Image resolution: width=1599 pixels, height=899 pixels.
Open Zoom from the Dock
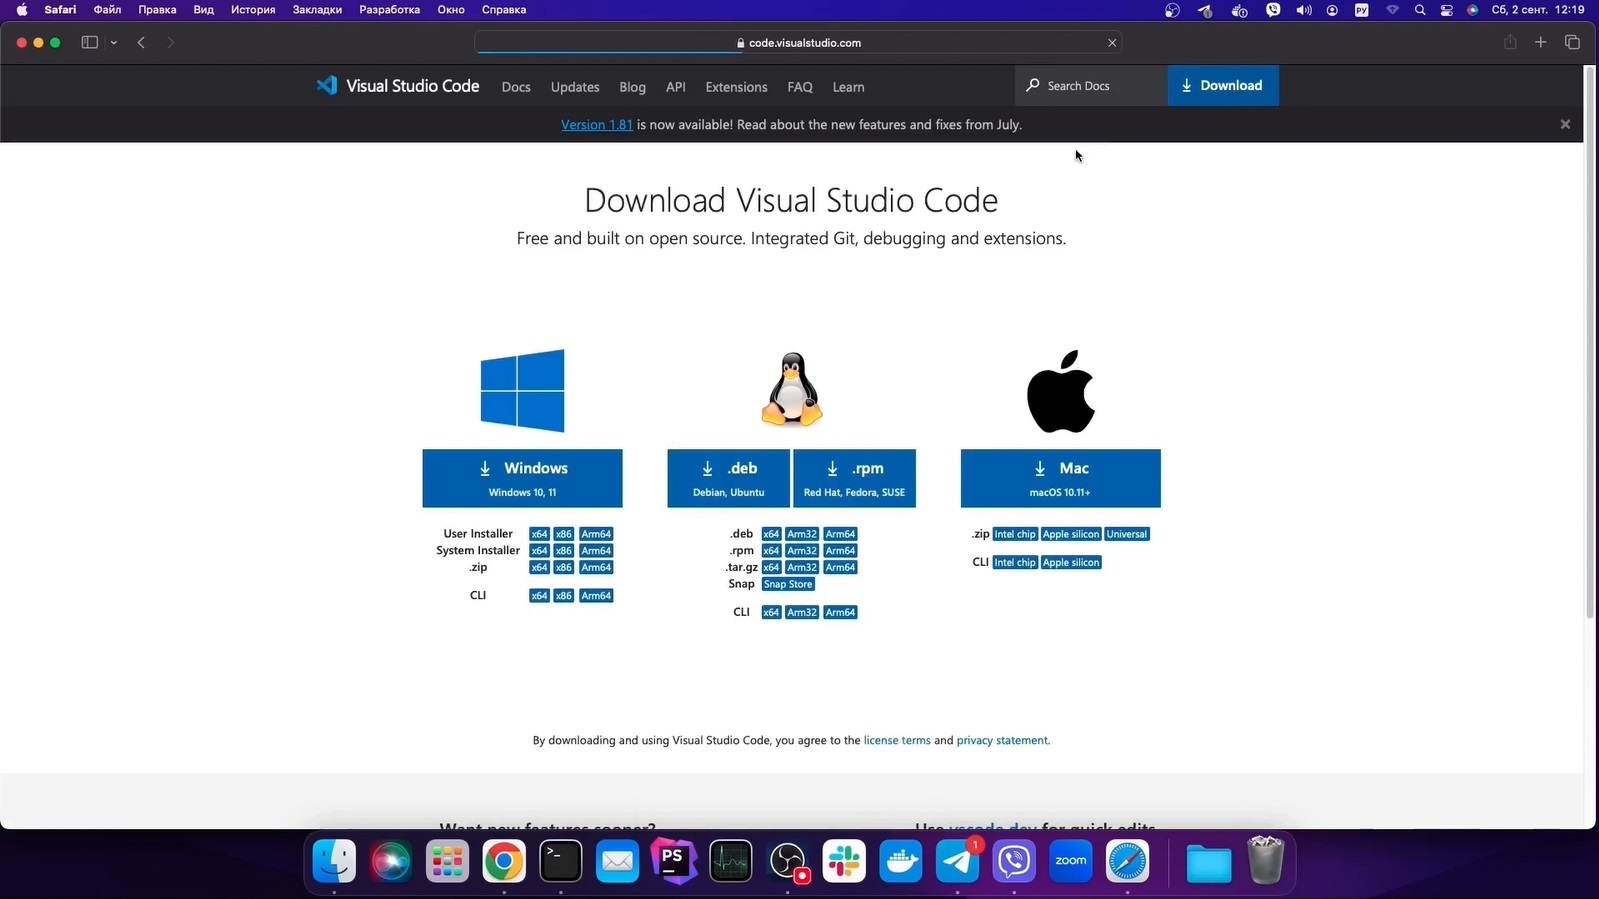coord(1071,861)
